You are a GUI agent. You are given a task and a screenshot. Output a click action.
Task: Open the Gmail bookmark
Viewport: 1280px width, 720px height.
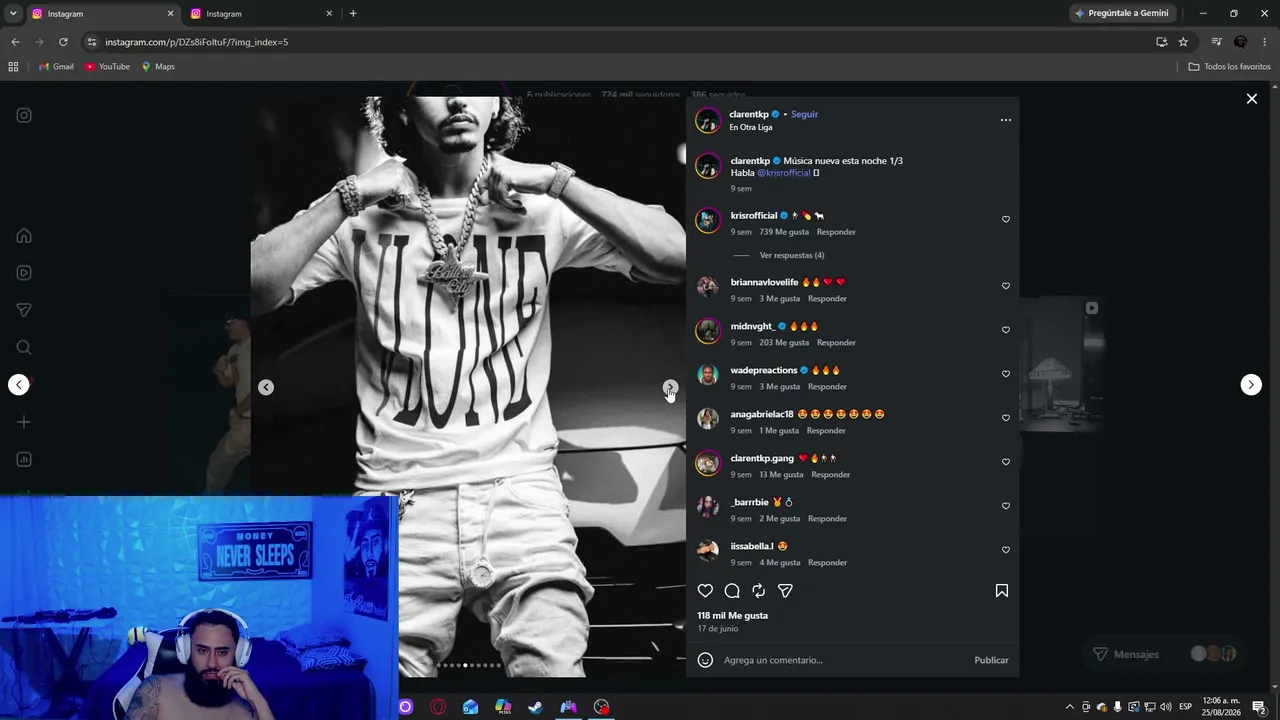pos(56,67)
